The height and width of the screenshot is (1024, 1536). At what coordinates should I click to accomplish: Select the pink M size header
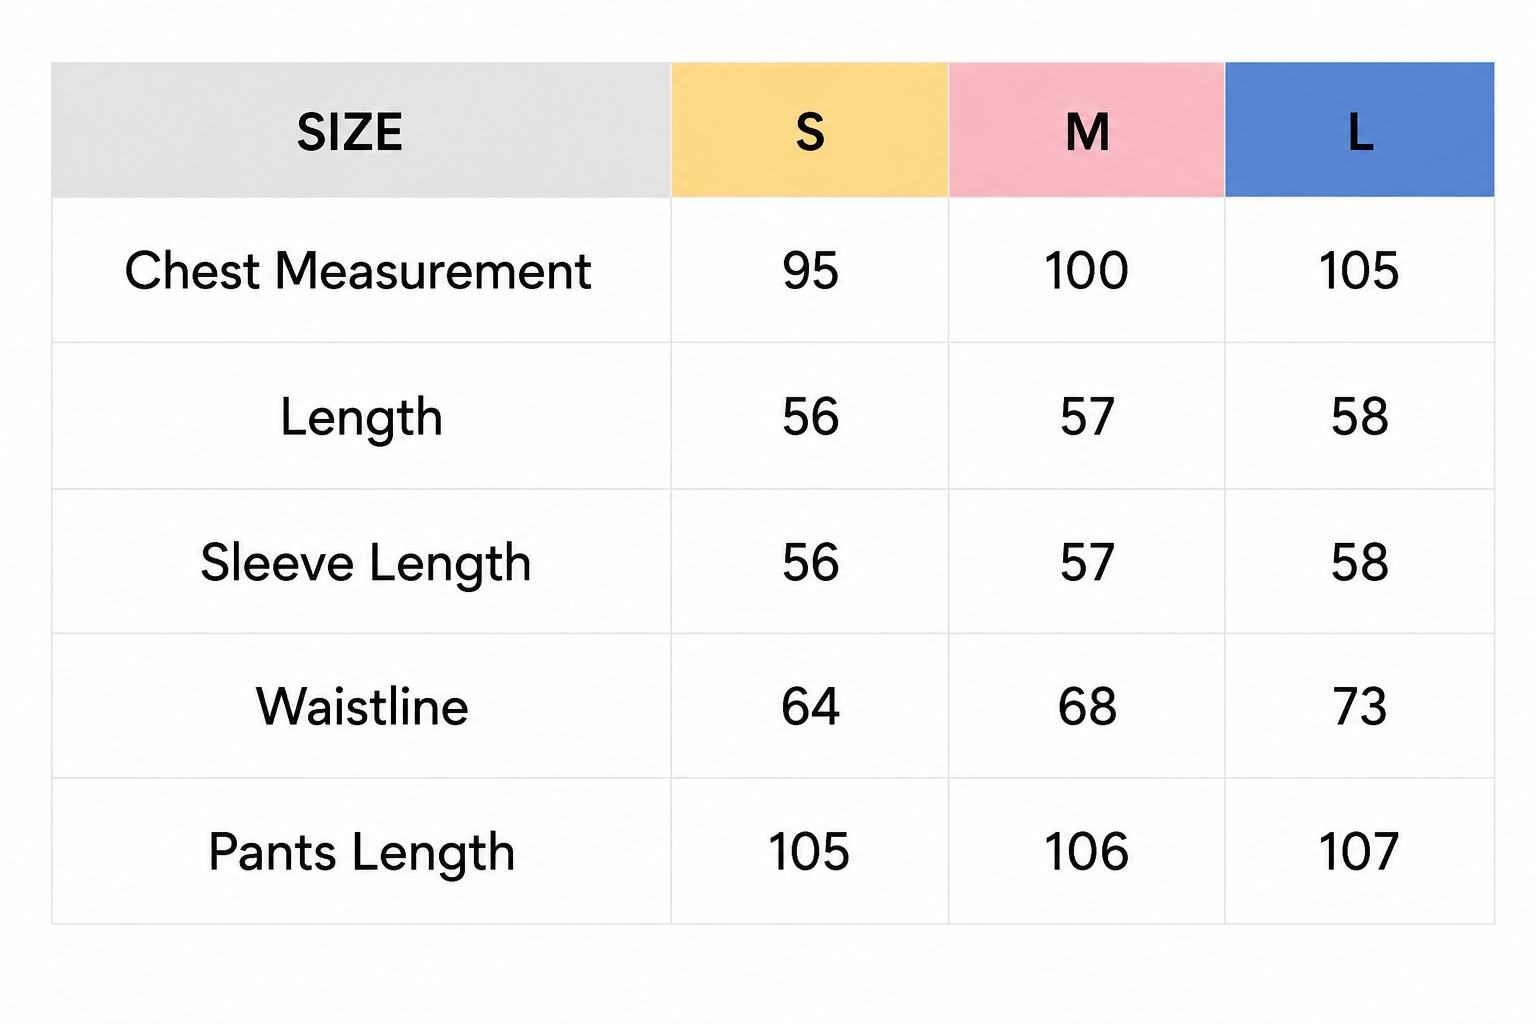click(1087, 130)
